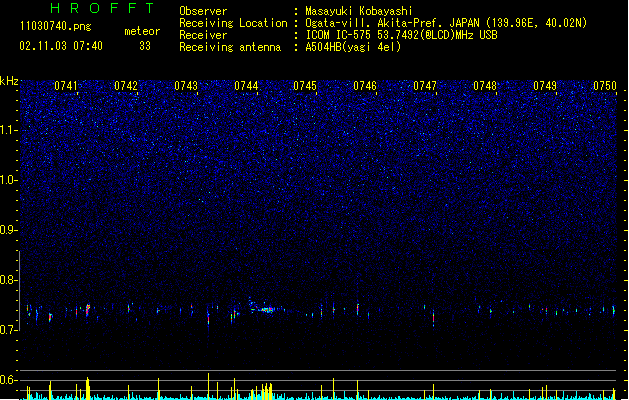
Task: Click the 0745 time marker
Action: pyautogui.click(x=305, y=86)
